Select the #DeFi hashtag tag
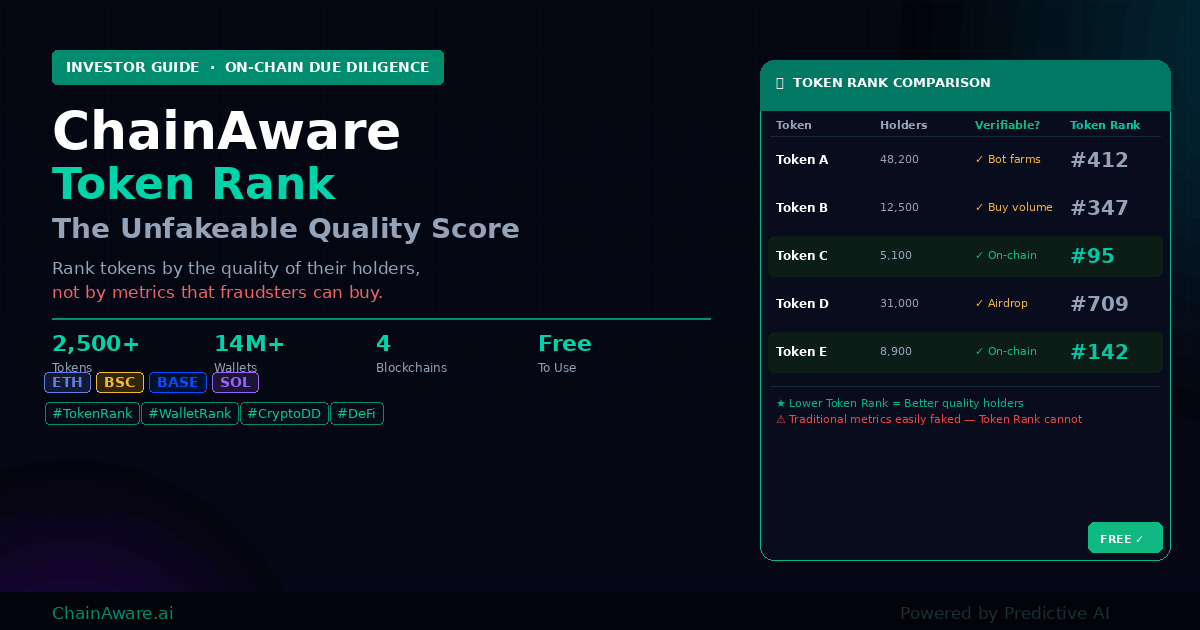 (357, 413)
